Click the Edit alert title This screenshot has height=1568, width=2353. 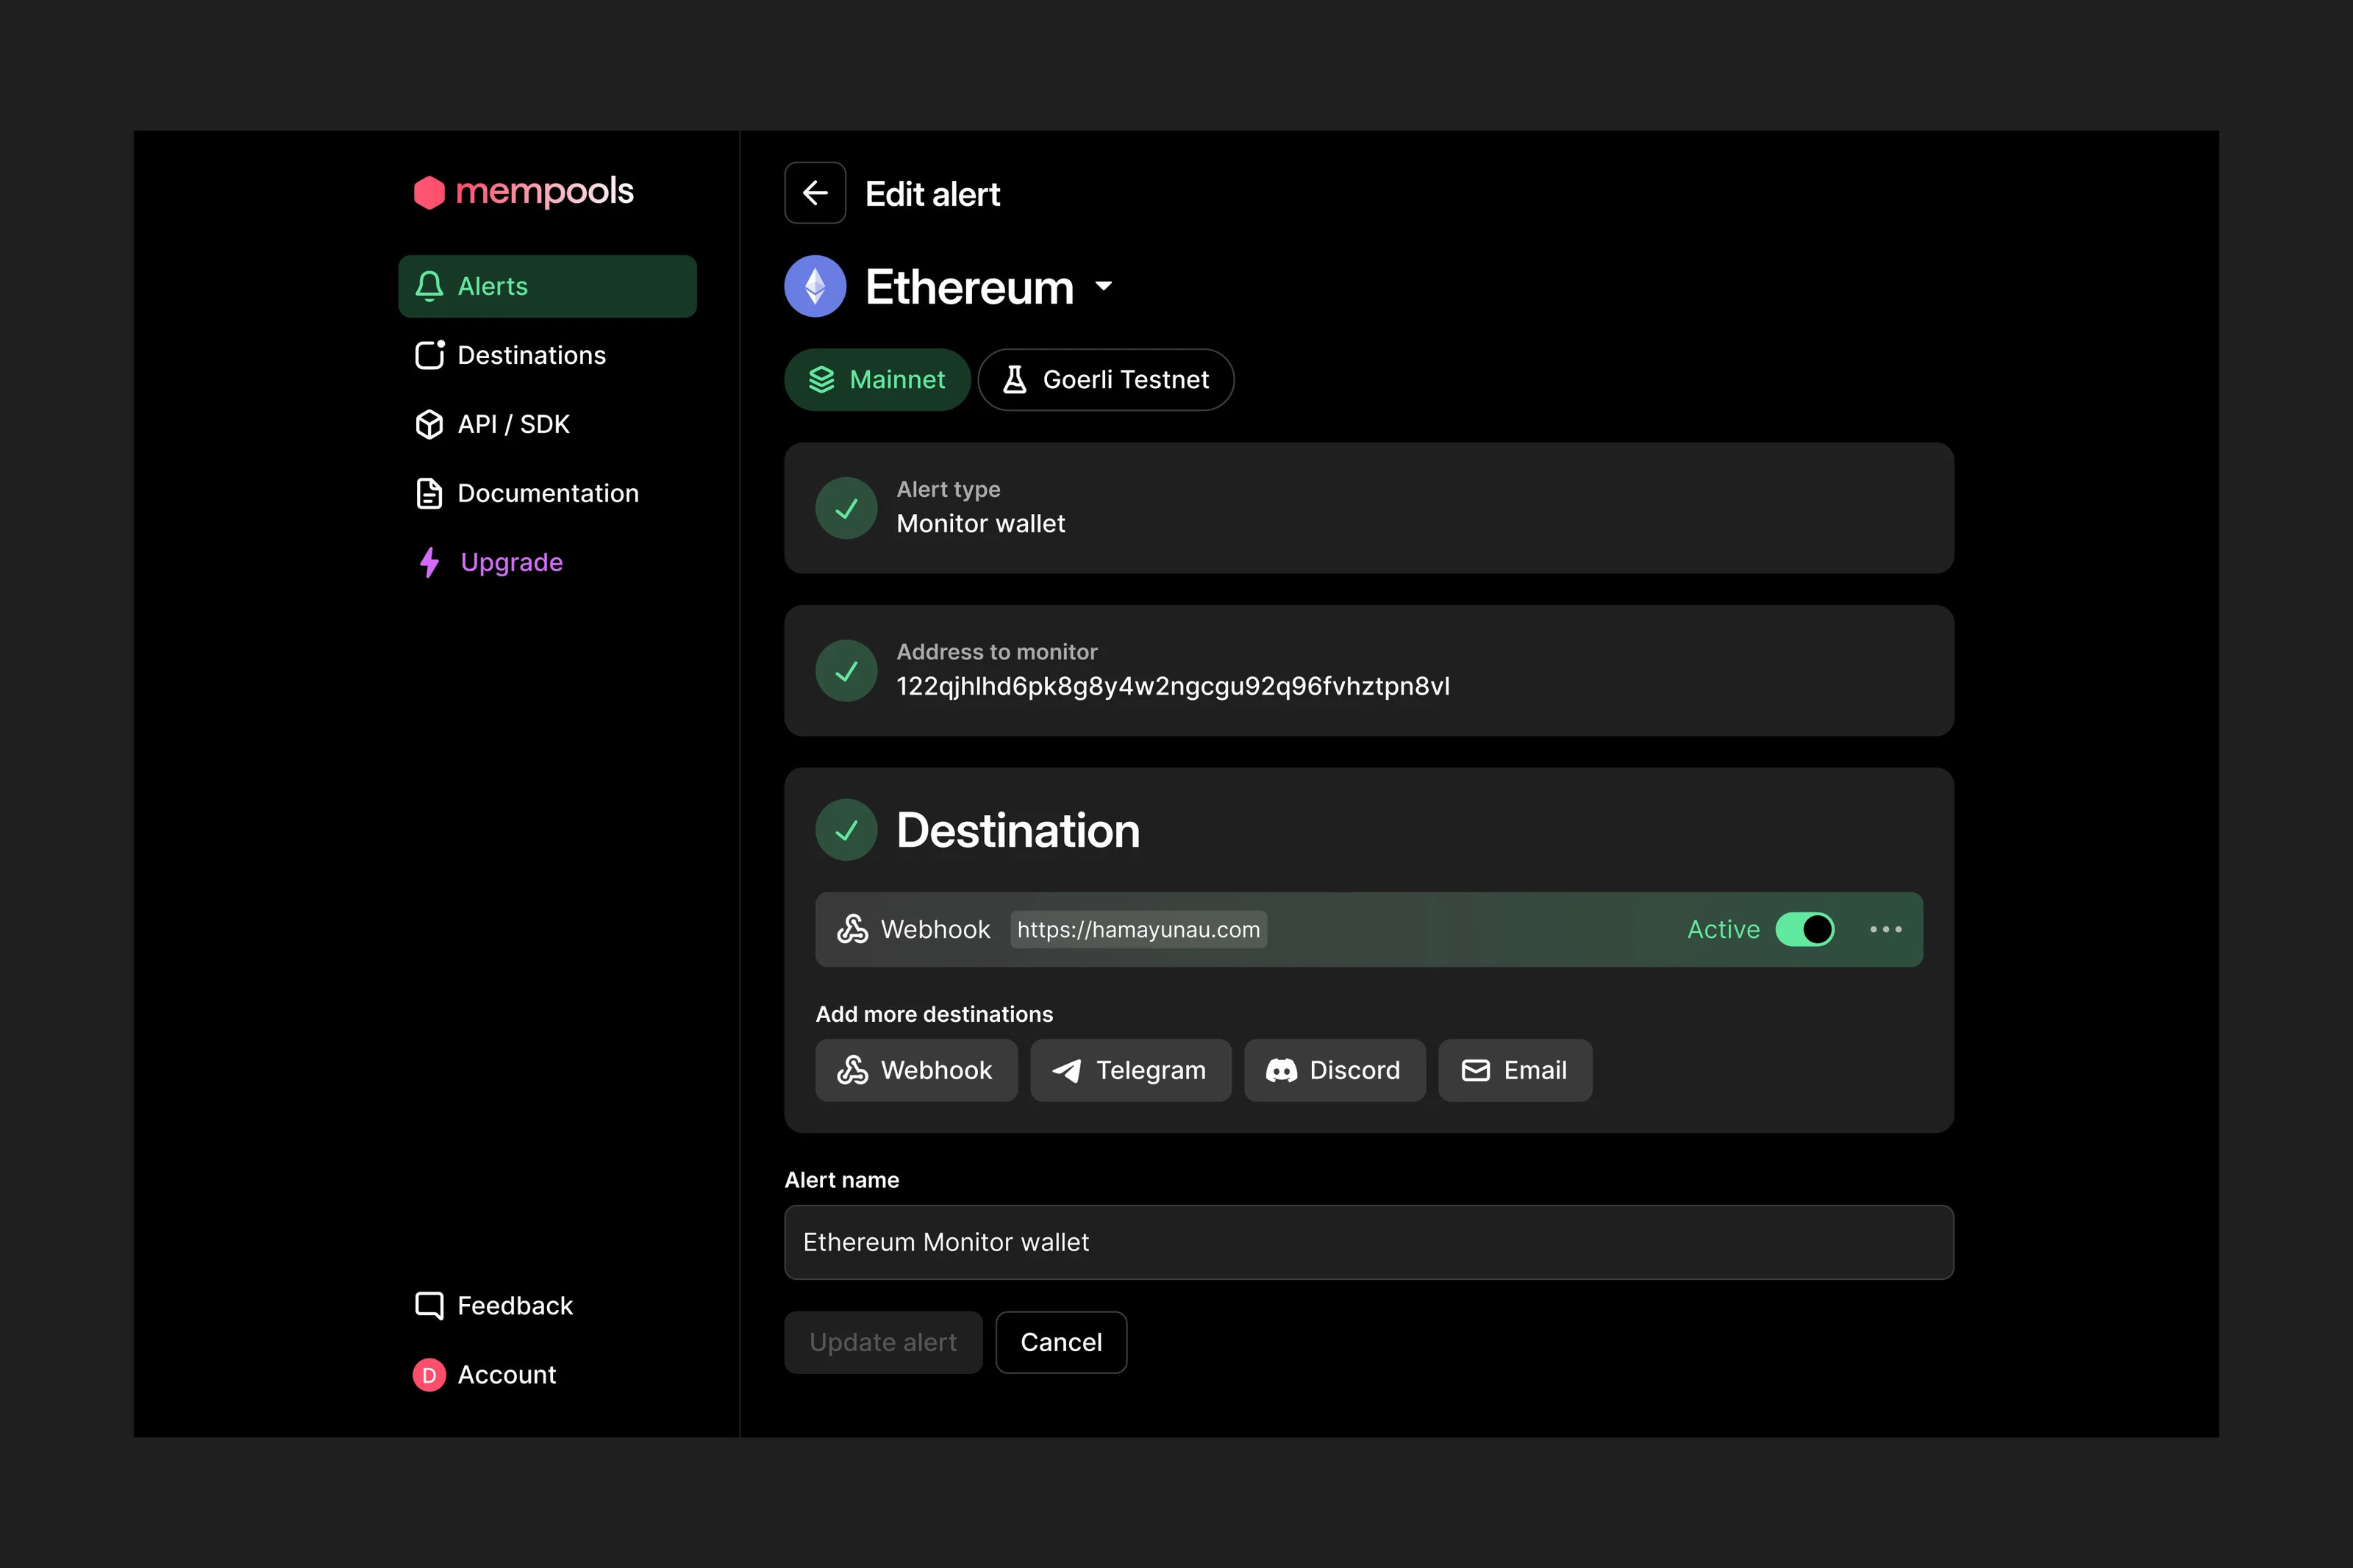pyautogui.click(x=932, y=194)
